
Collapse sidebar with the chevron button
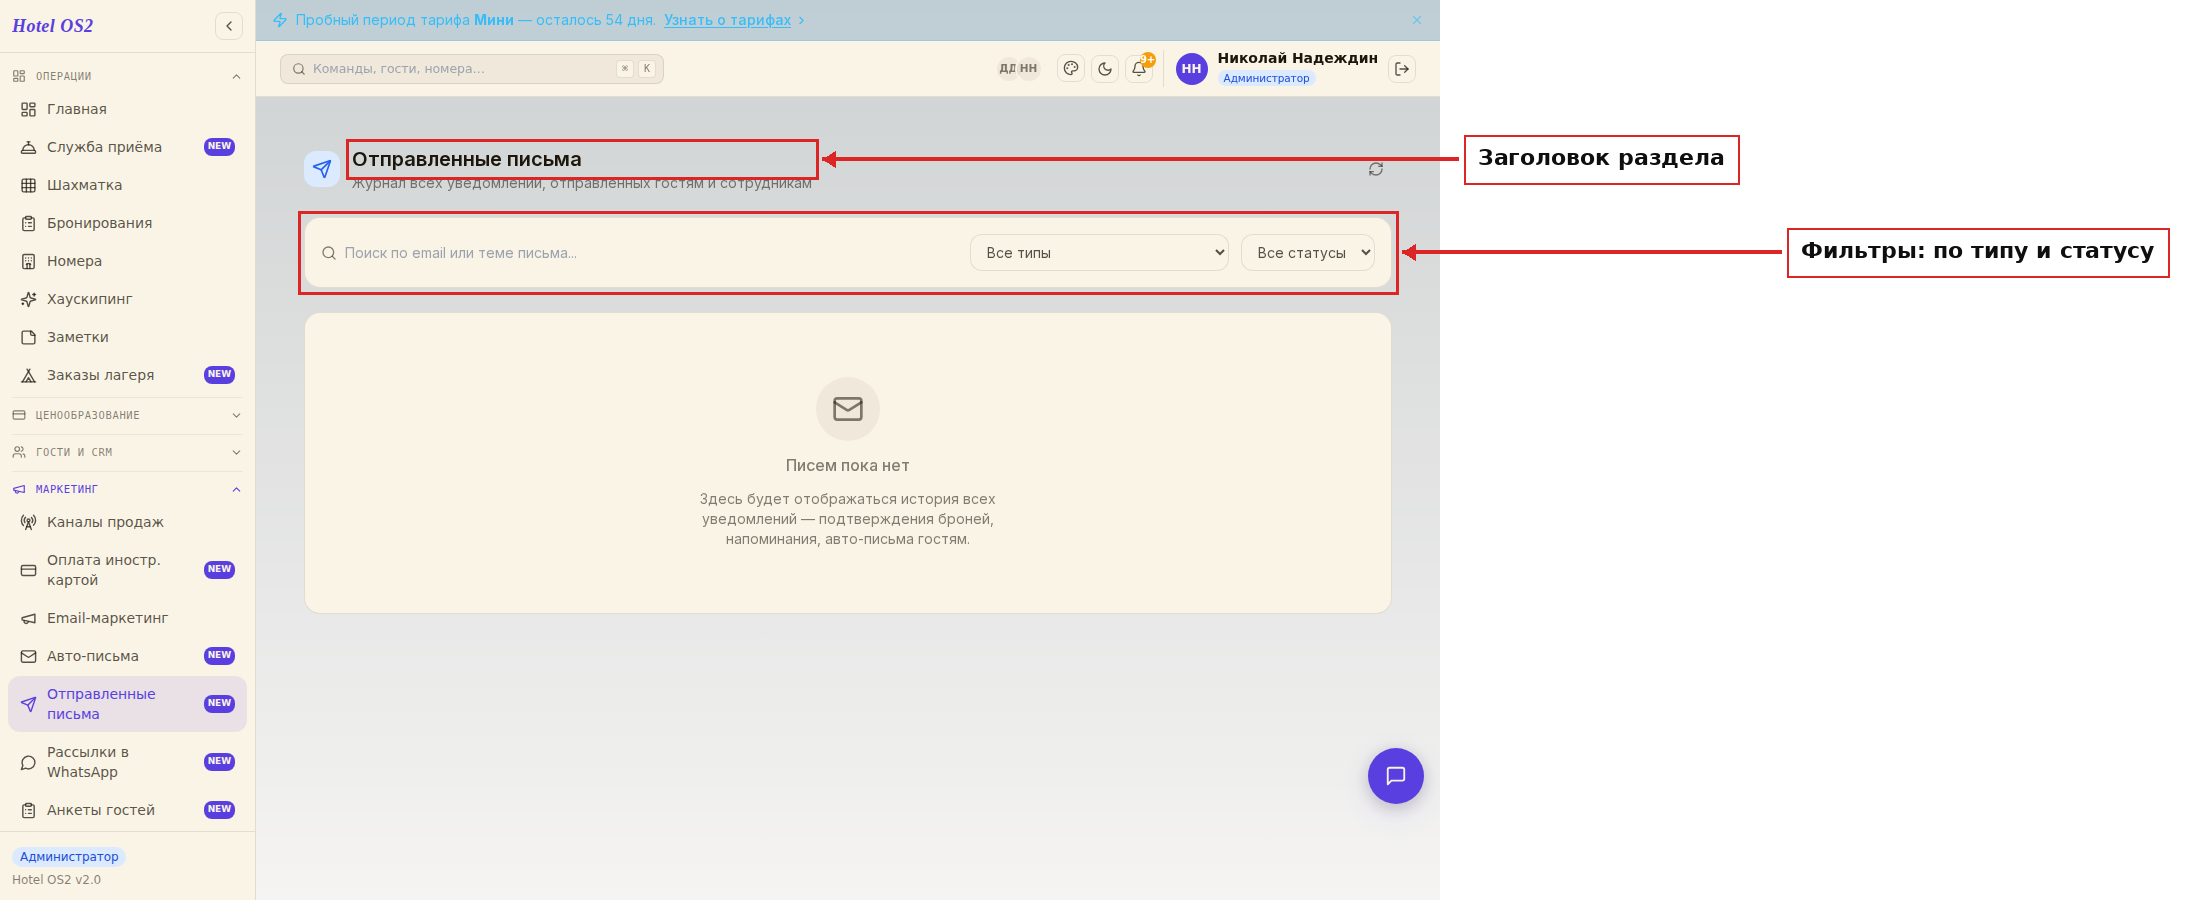click(229, 26)
